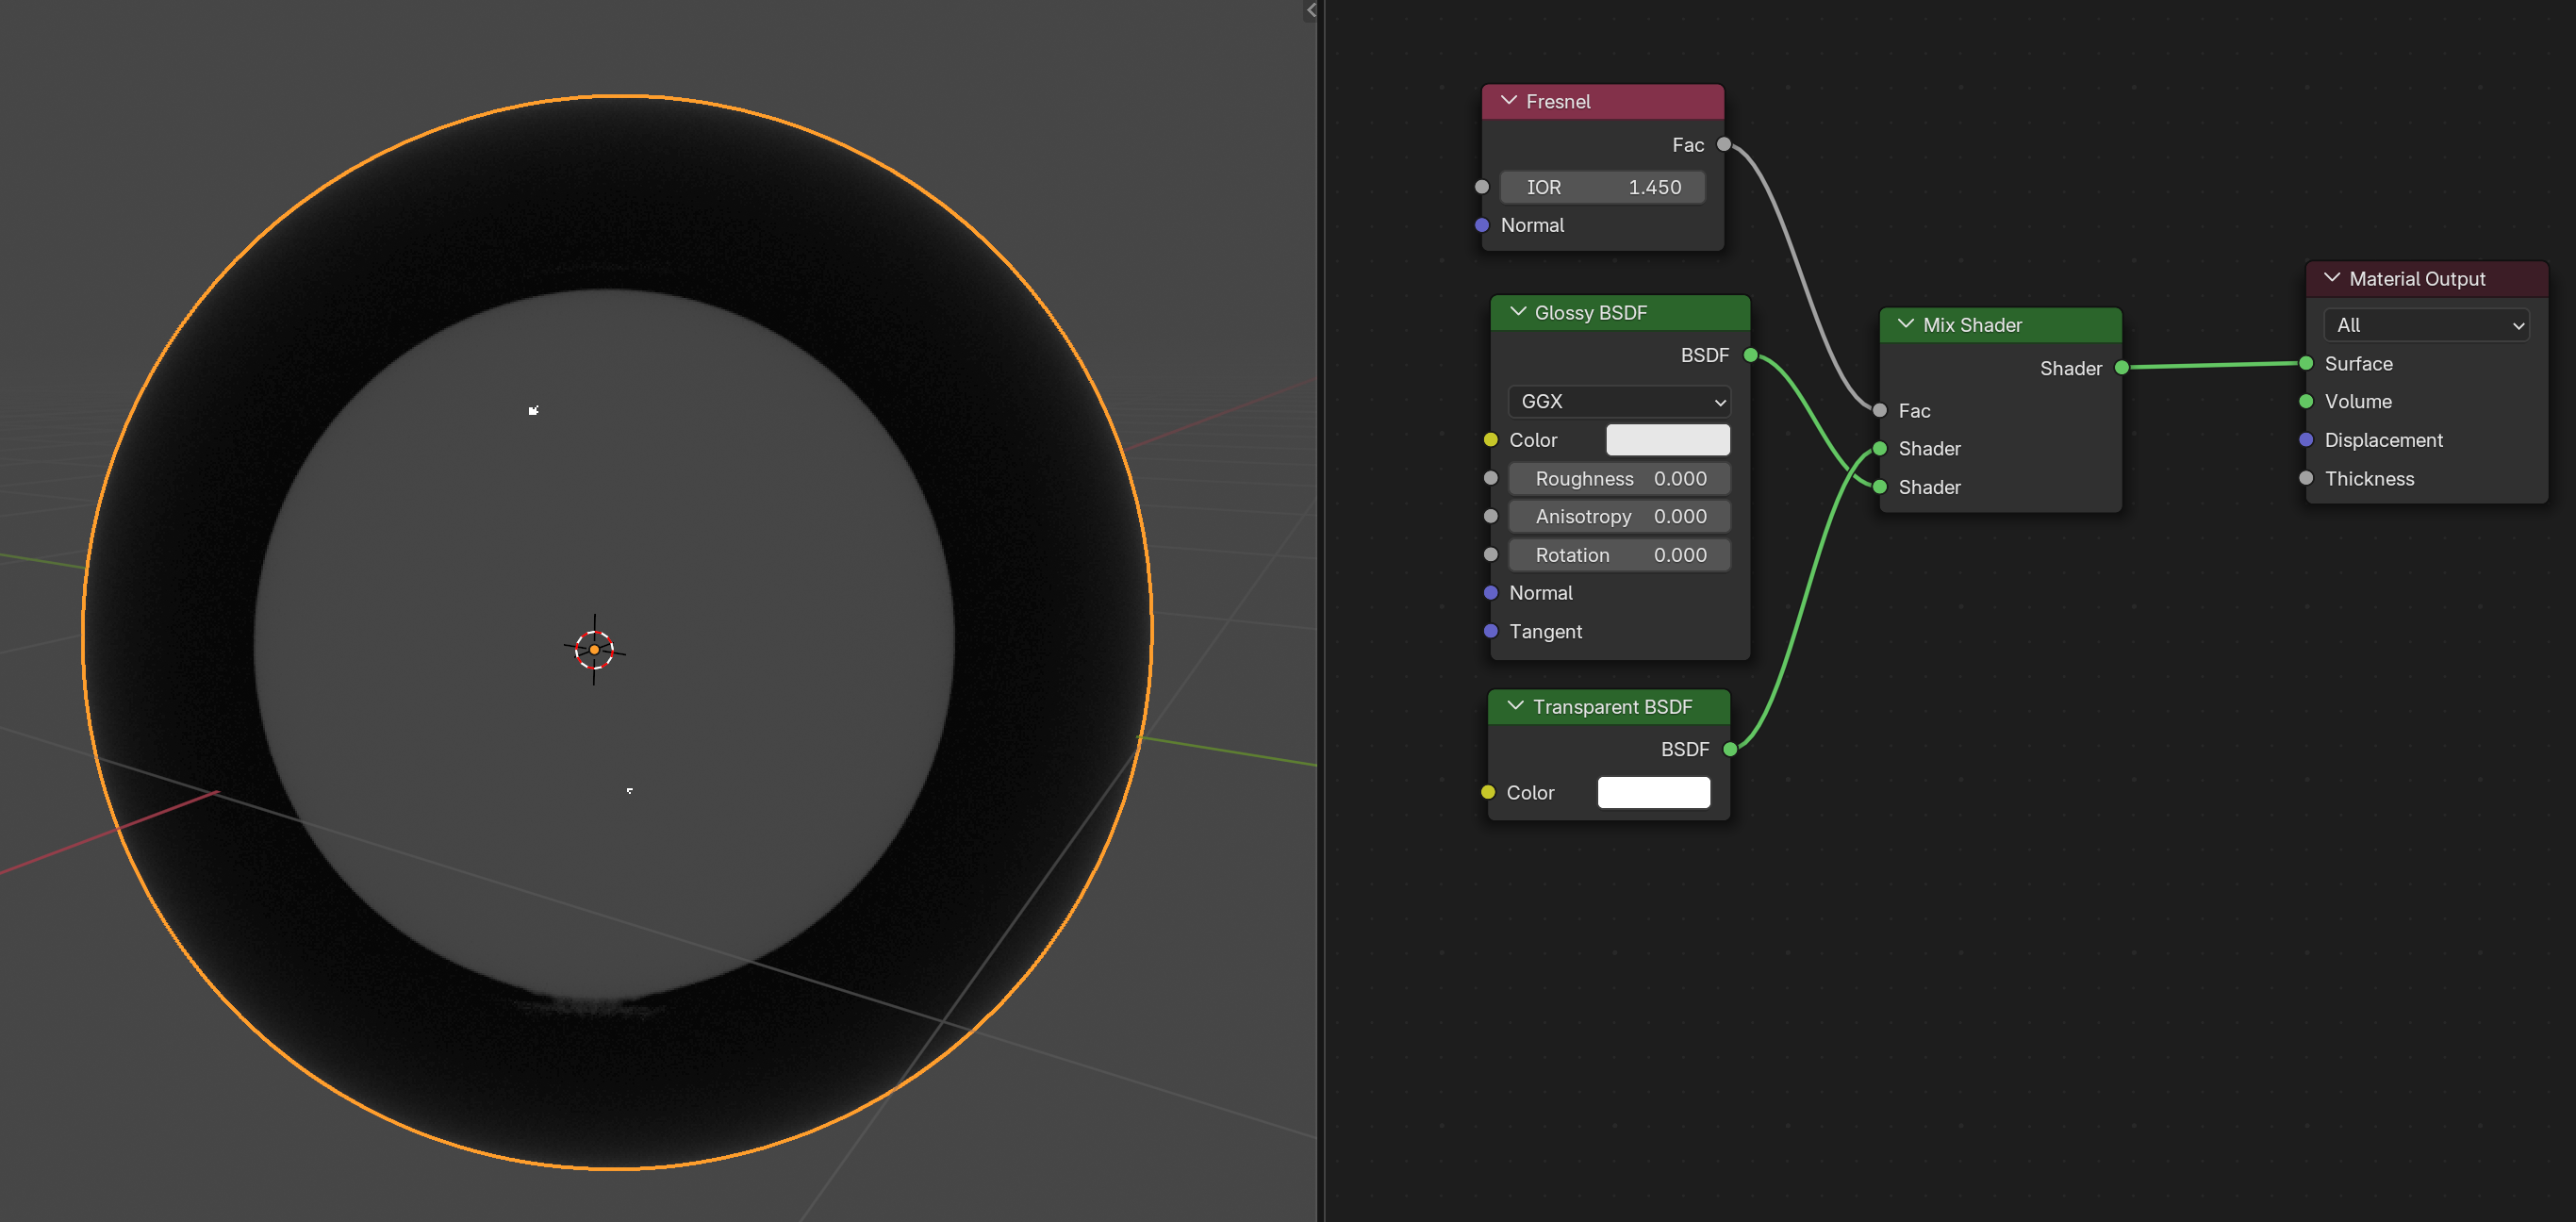Click the Fresnel IOR value field
The height and width of the screenshot is (1222, 2576).
(x=1602, y=187)
